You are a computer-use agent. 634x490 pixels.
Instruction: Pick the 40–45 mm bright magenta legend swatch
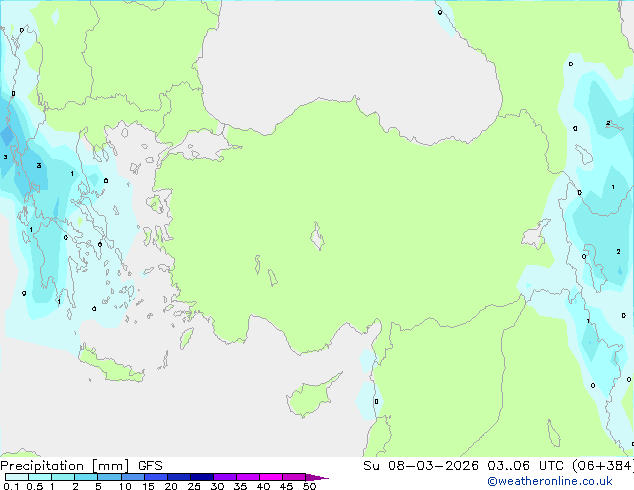coord(271,477)
